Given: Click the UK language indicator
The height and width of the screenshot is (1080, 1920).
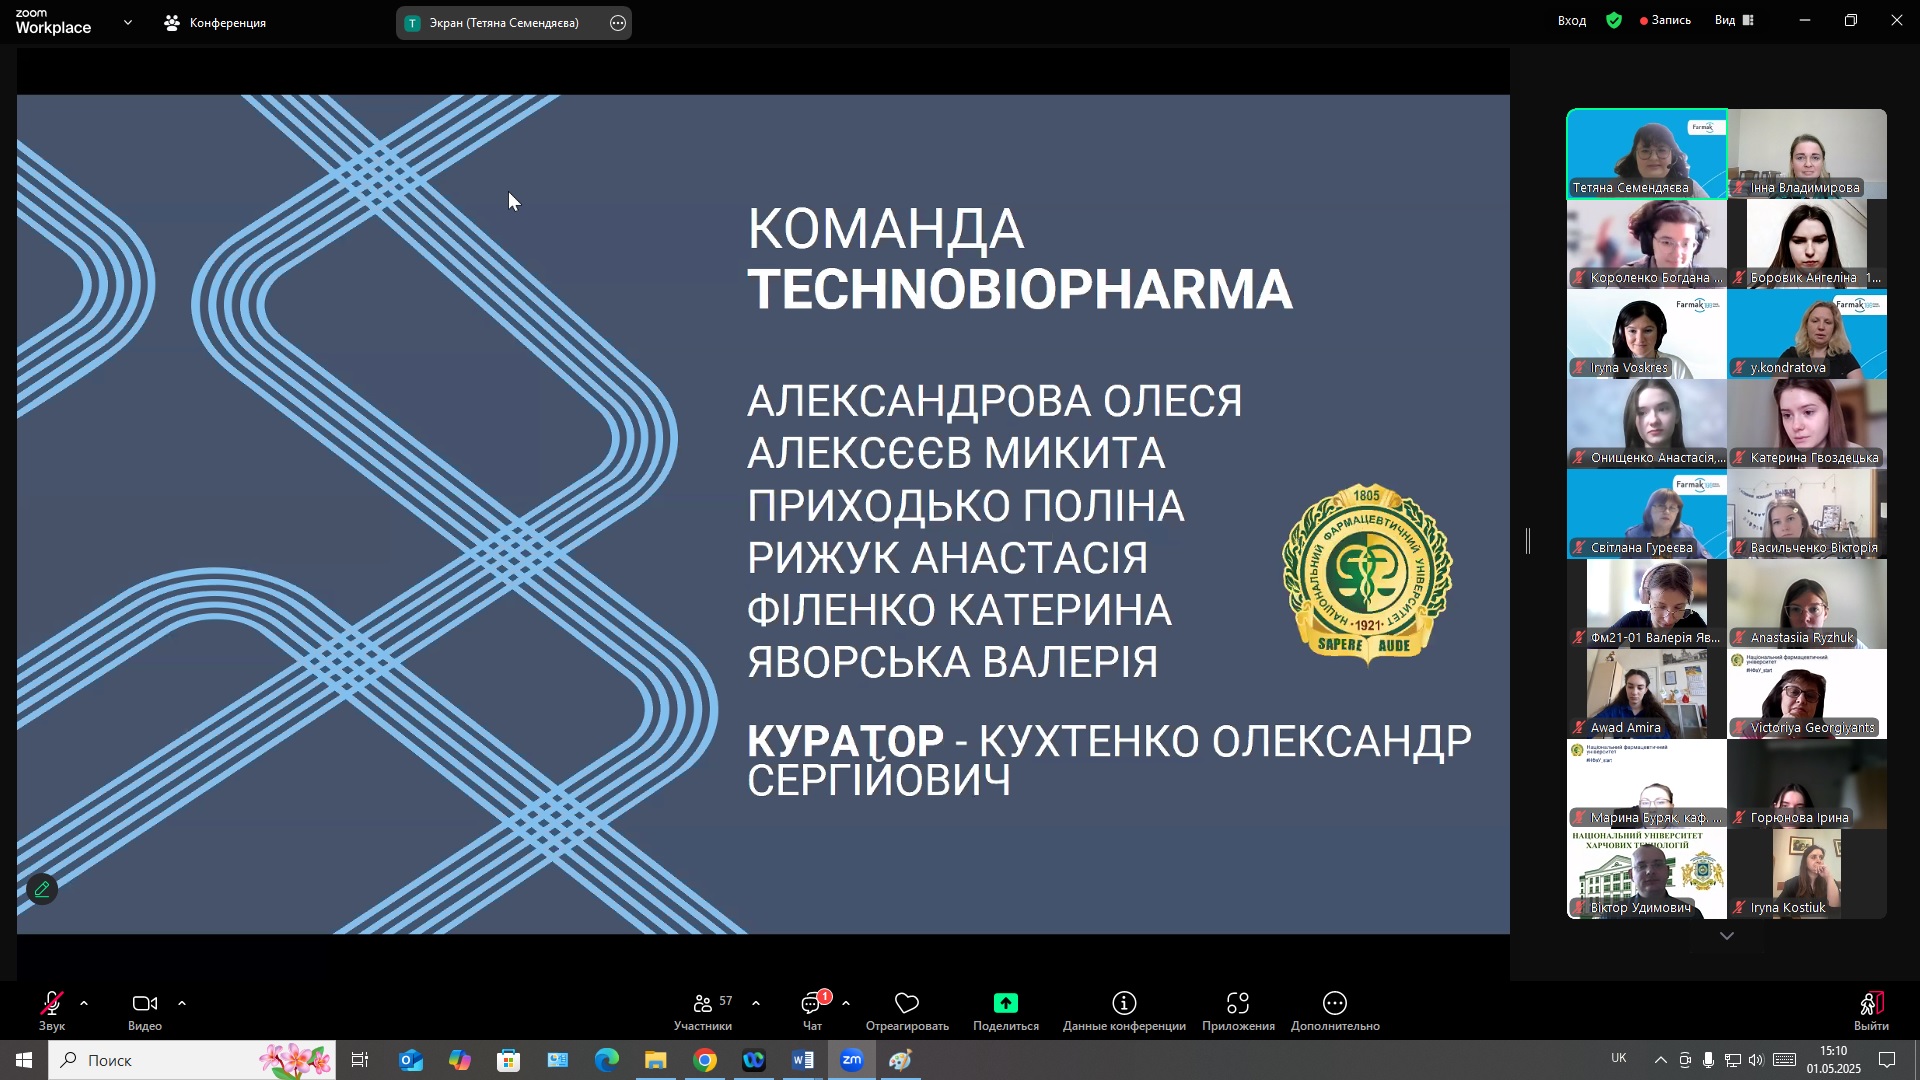Looking at the screenshot, I should click(1619, 1059).
